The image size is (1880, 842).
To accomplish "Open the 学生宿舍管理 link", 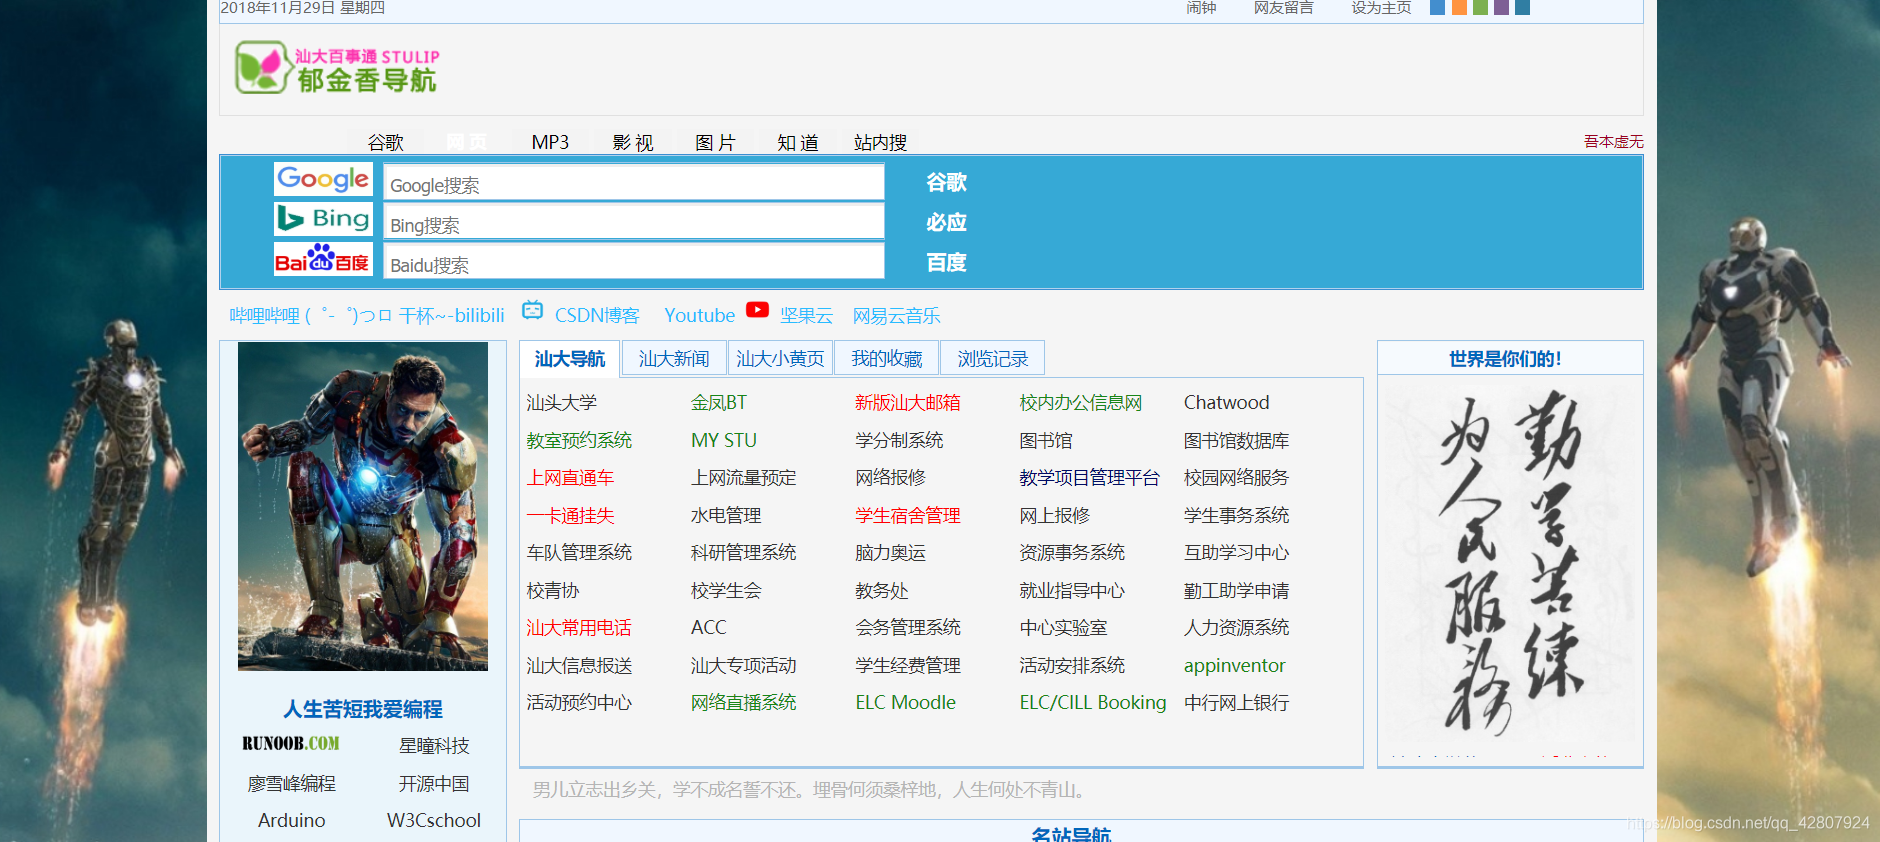I will tap(908, 516).
